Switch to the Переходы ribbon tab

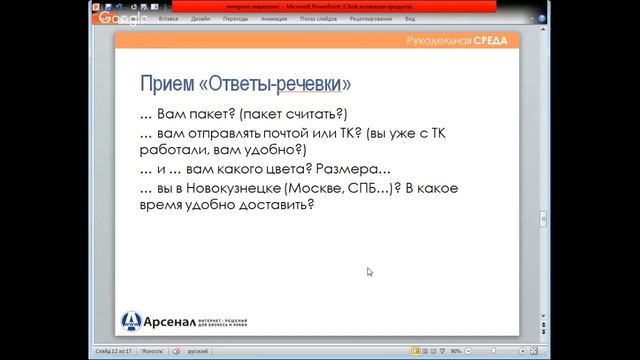tap(236, 19)
